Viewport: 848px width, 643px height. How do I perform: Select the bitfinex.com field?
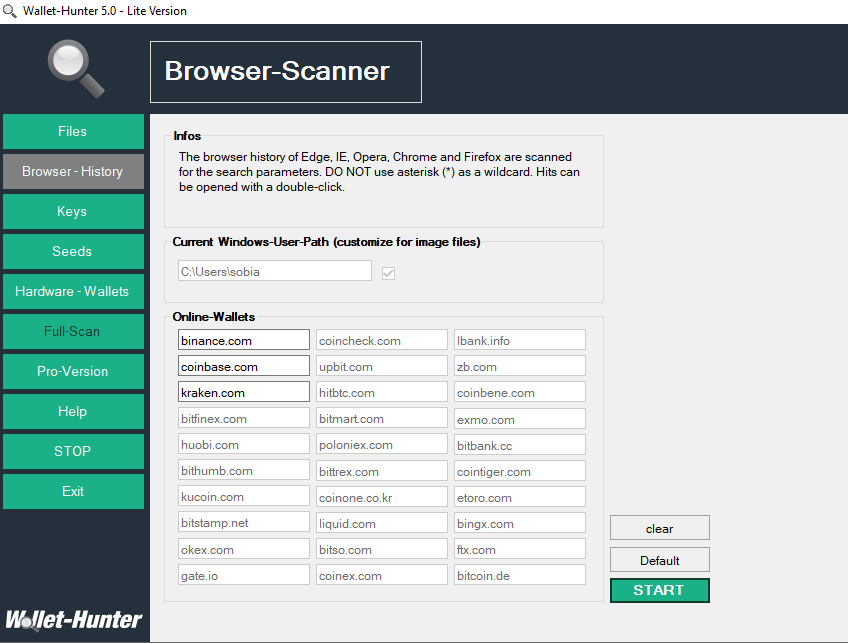[244, 418]
